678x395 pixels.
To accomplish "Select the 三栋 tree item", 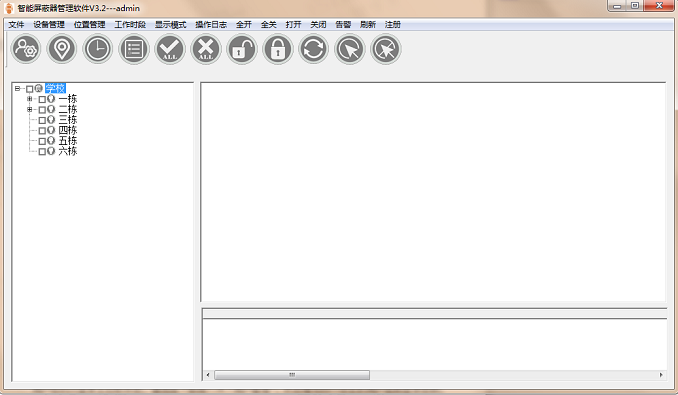I will pos(68,120).
